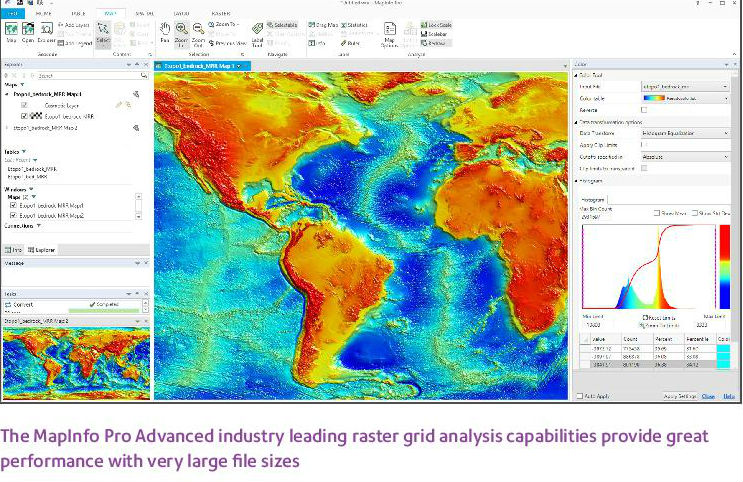Expand the Connections section arrow

[x=39, y=226]
